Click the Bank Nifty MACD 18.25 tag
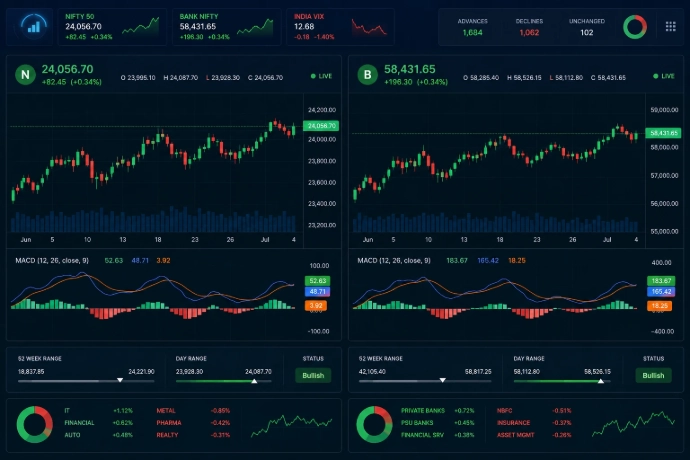The width and height of the screenshot is (690, 460). pos(659,305)
